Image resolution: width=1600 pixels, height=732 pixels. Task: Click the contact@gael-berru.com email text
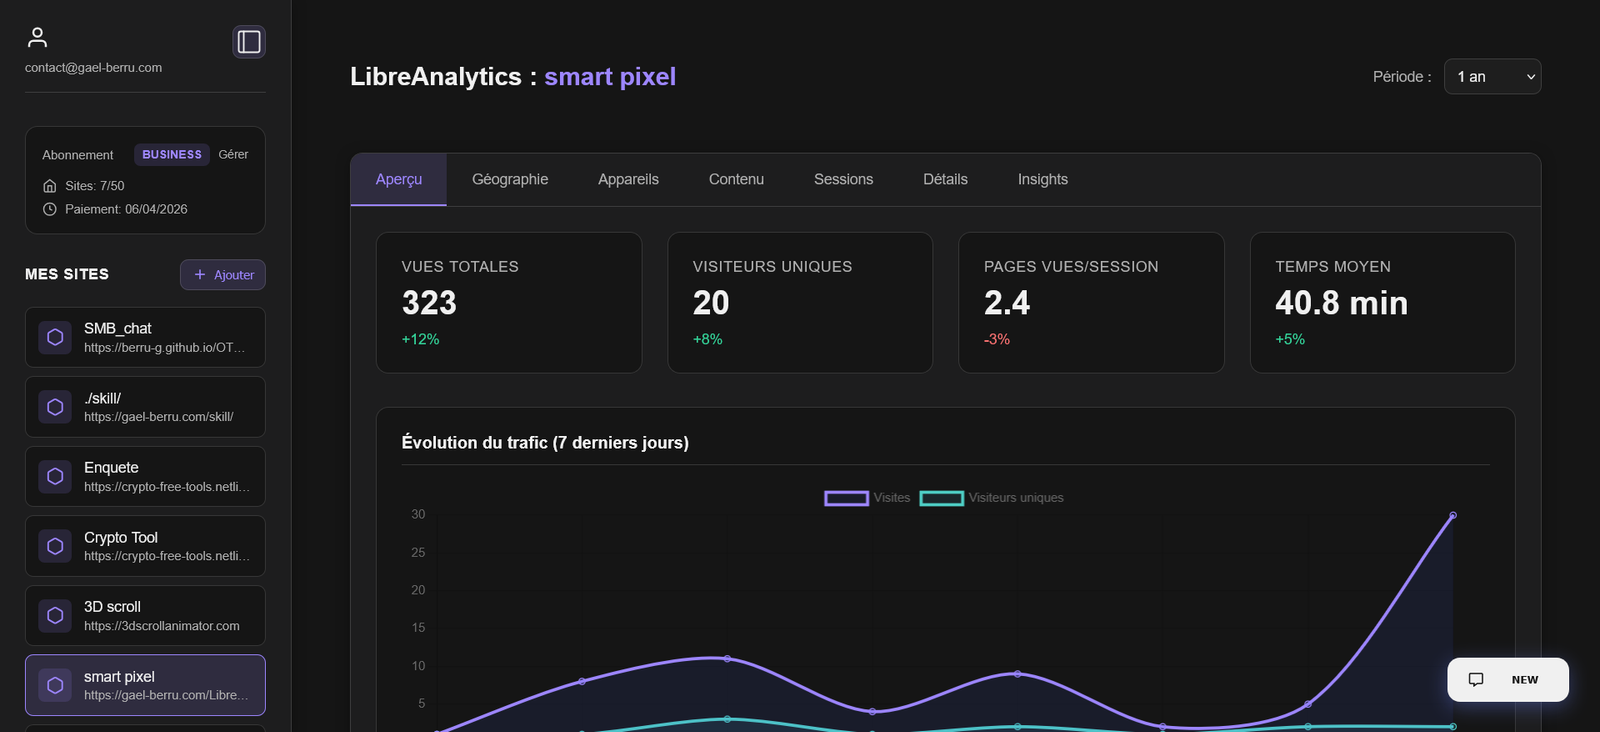[x=93, y=68]
